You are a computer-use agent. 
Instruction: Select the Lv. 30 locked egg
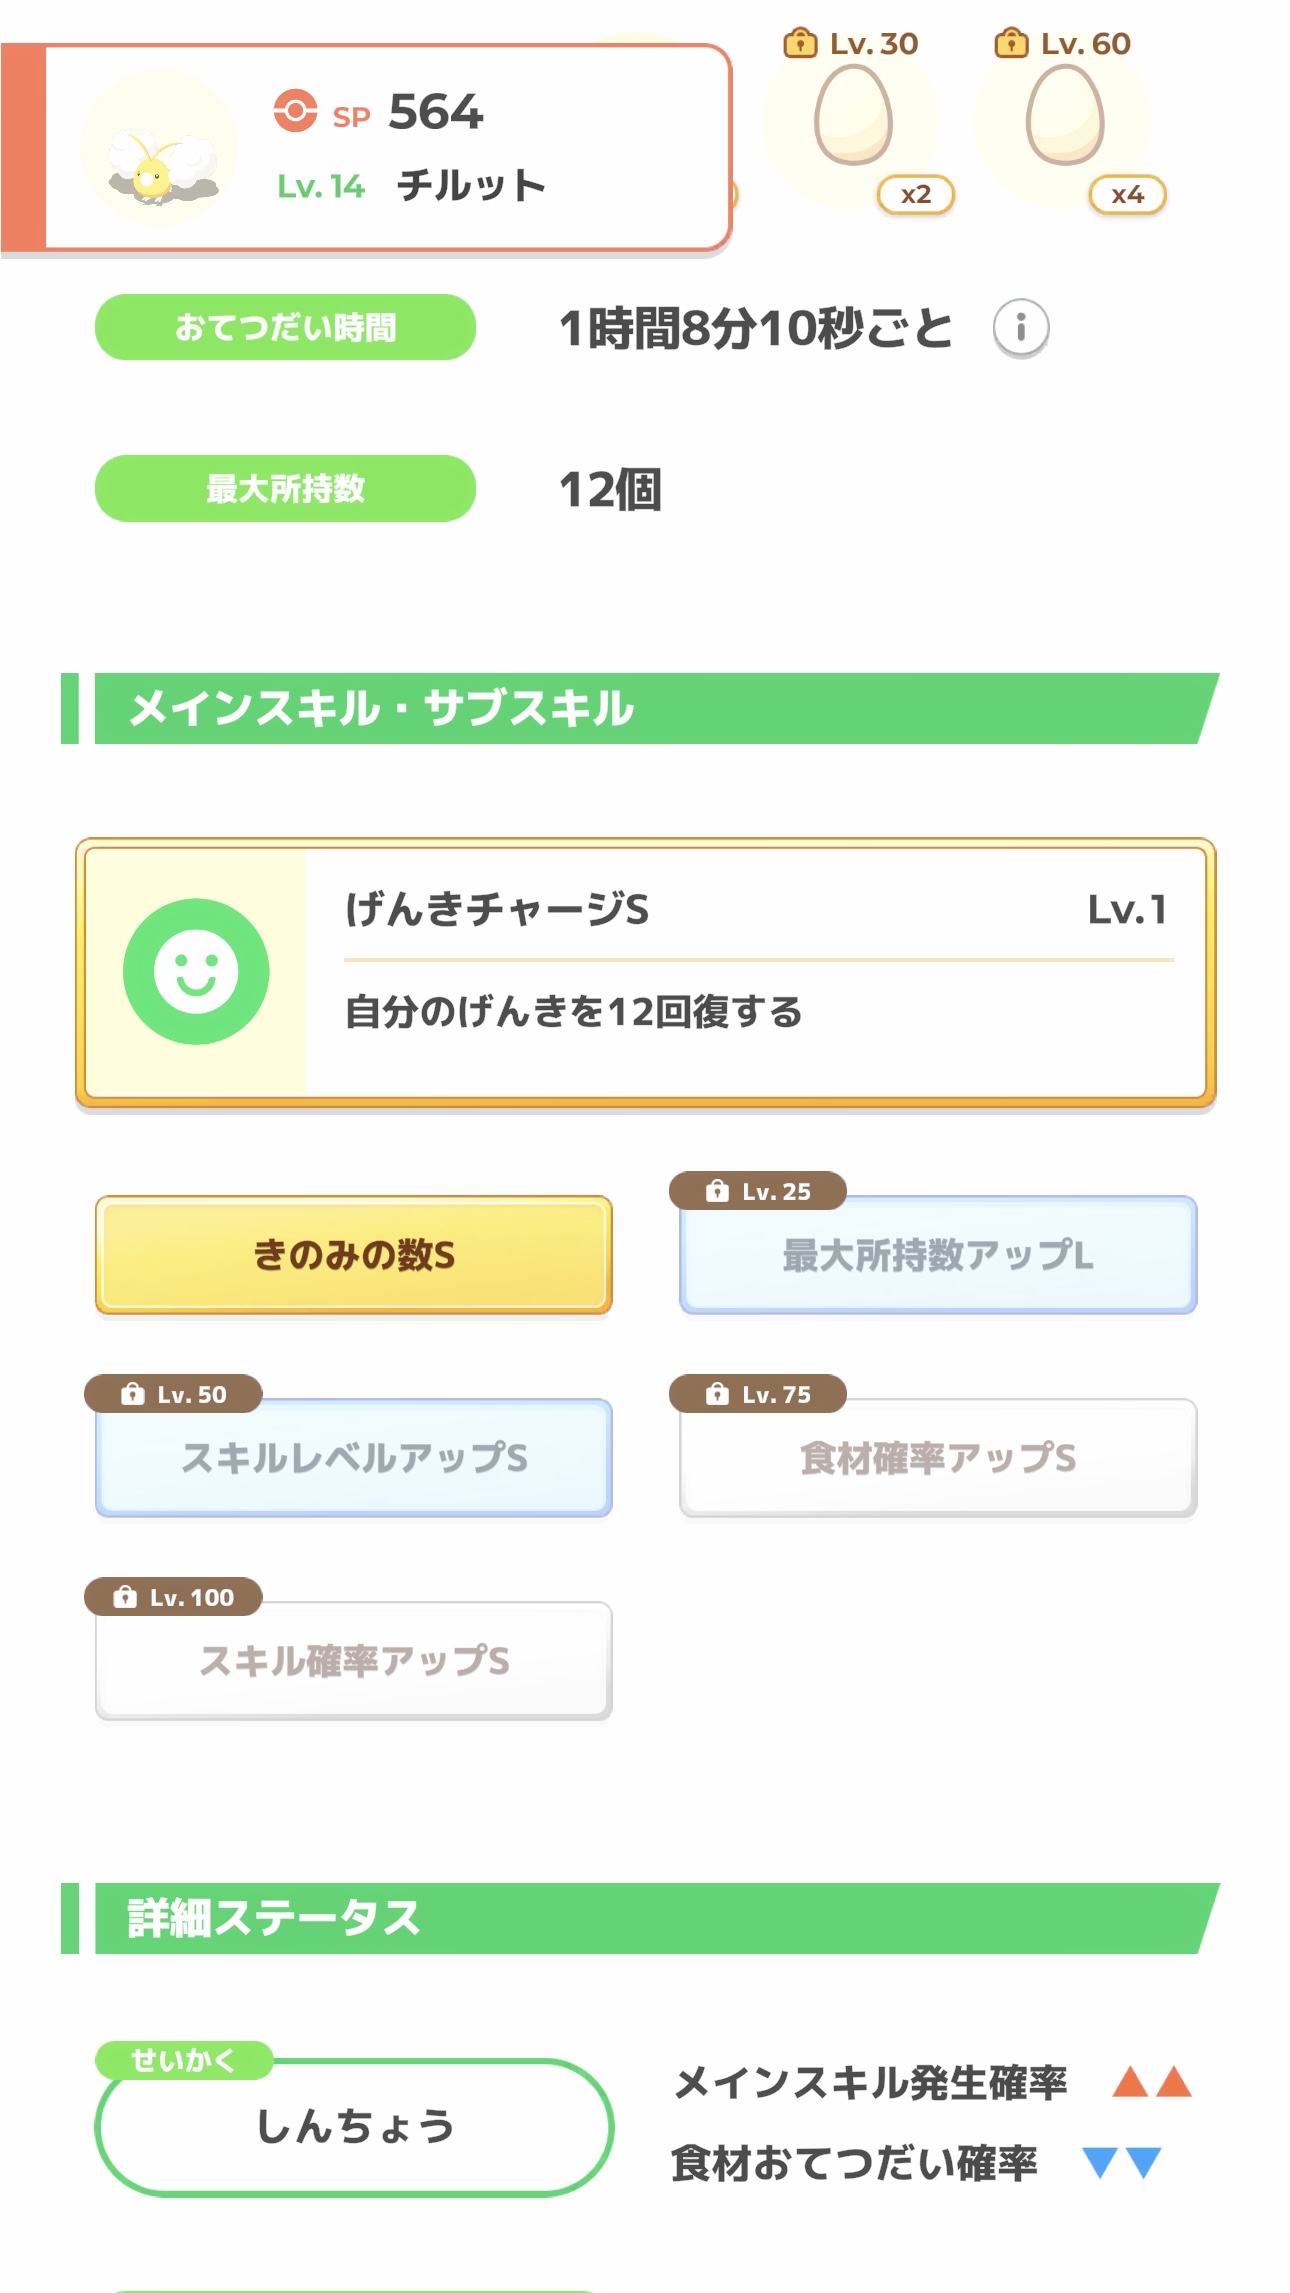tap(853, 117)
